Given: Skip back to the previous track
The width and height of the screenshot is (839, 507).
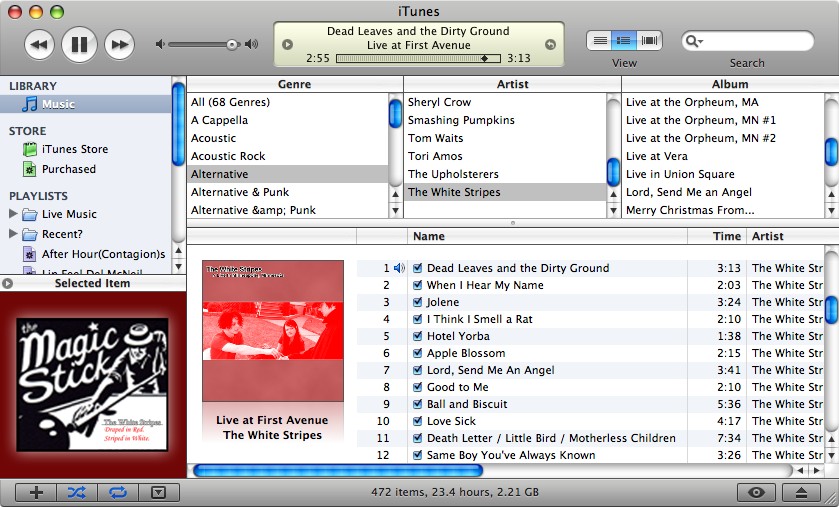Looking at the screenshot, I should (39, 44).
